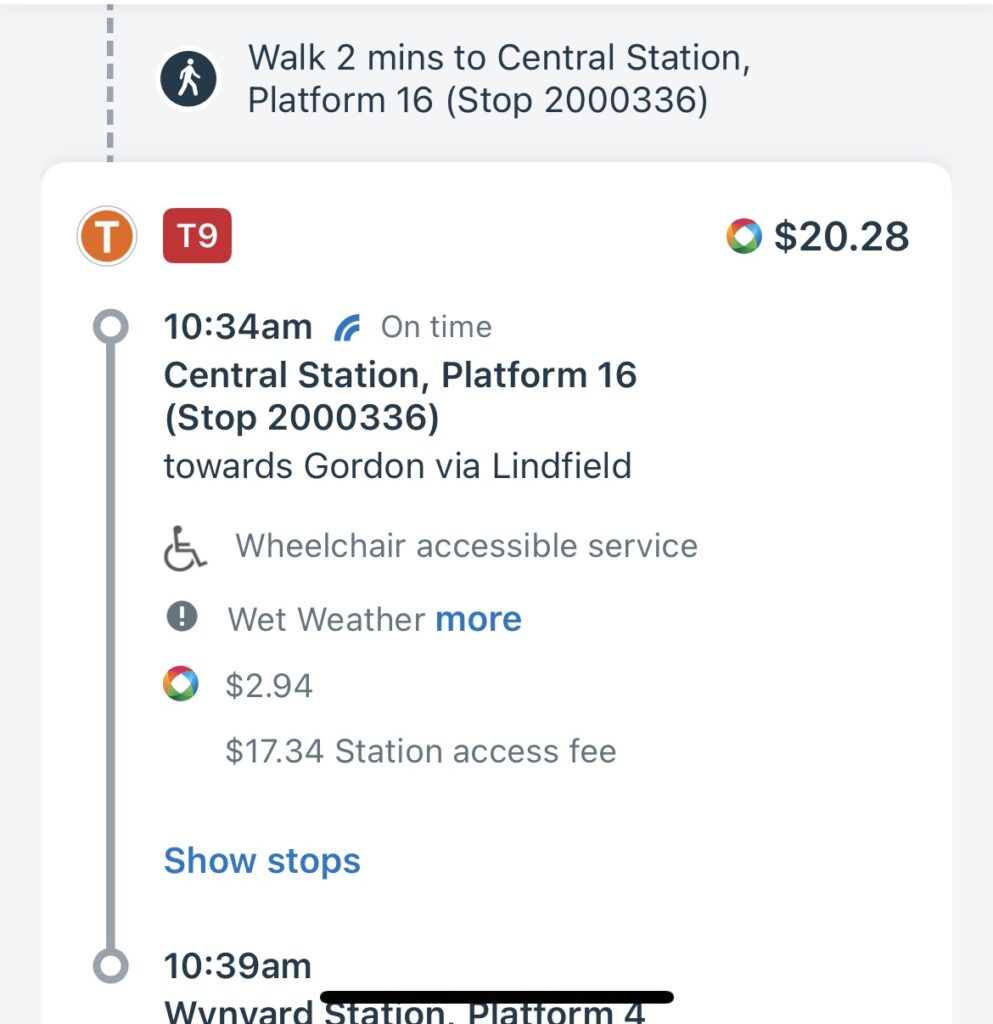Tap the orange train T icon

coord(106,236)
